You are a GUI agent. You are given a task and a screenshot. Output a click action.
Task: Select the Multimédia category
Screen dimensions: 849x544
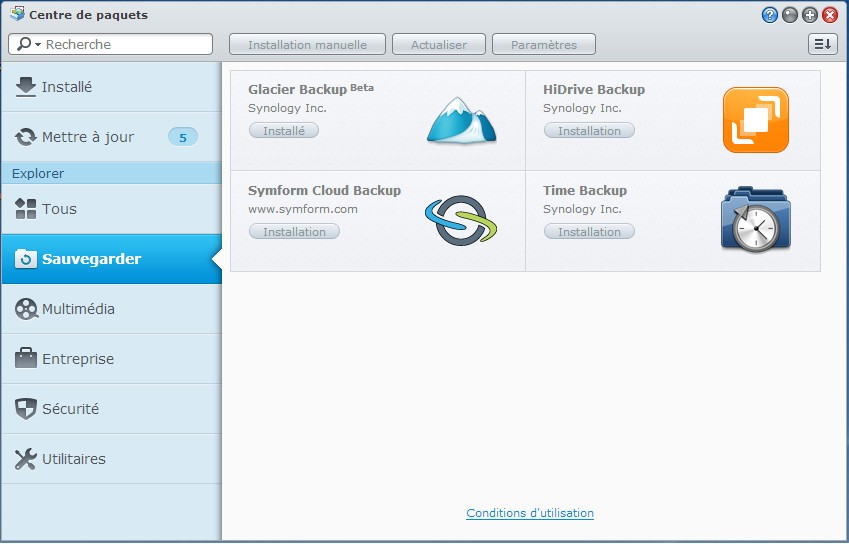tap(78, 309)
